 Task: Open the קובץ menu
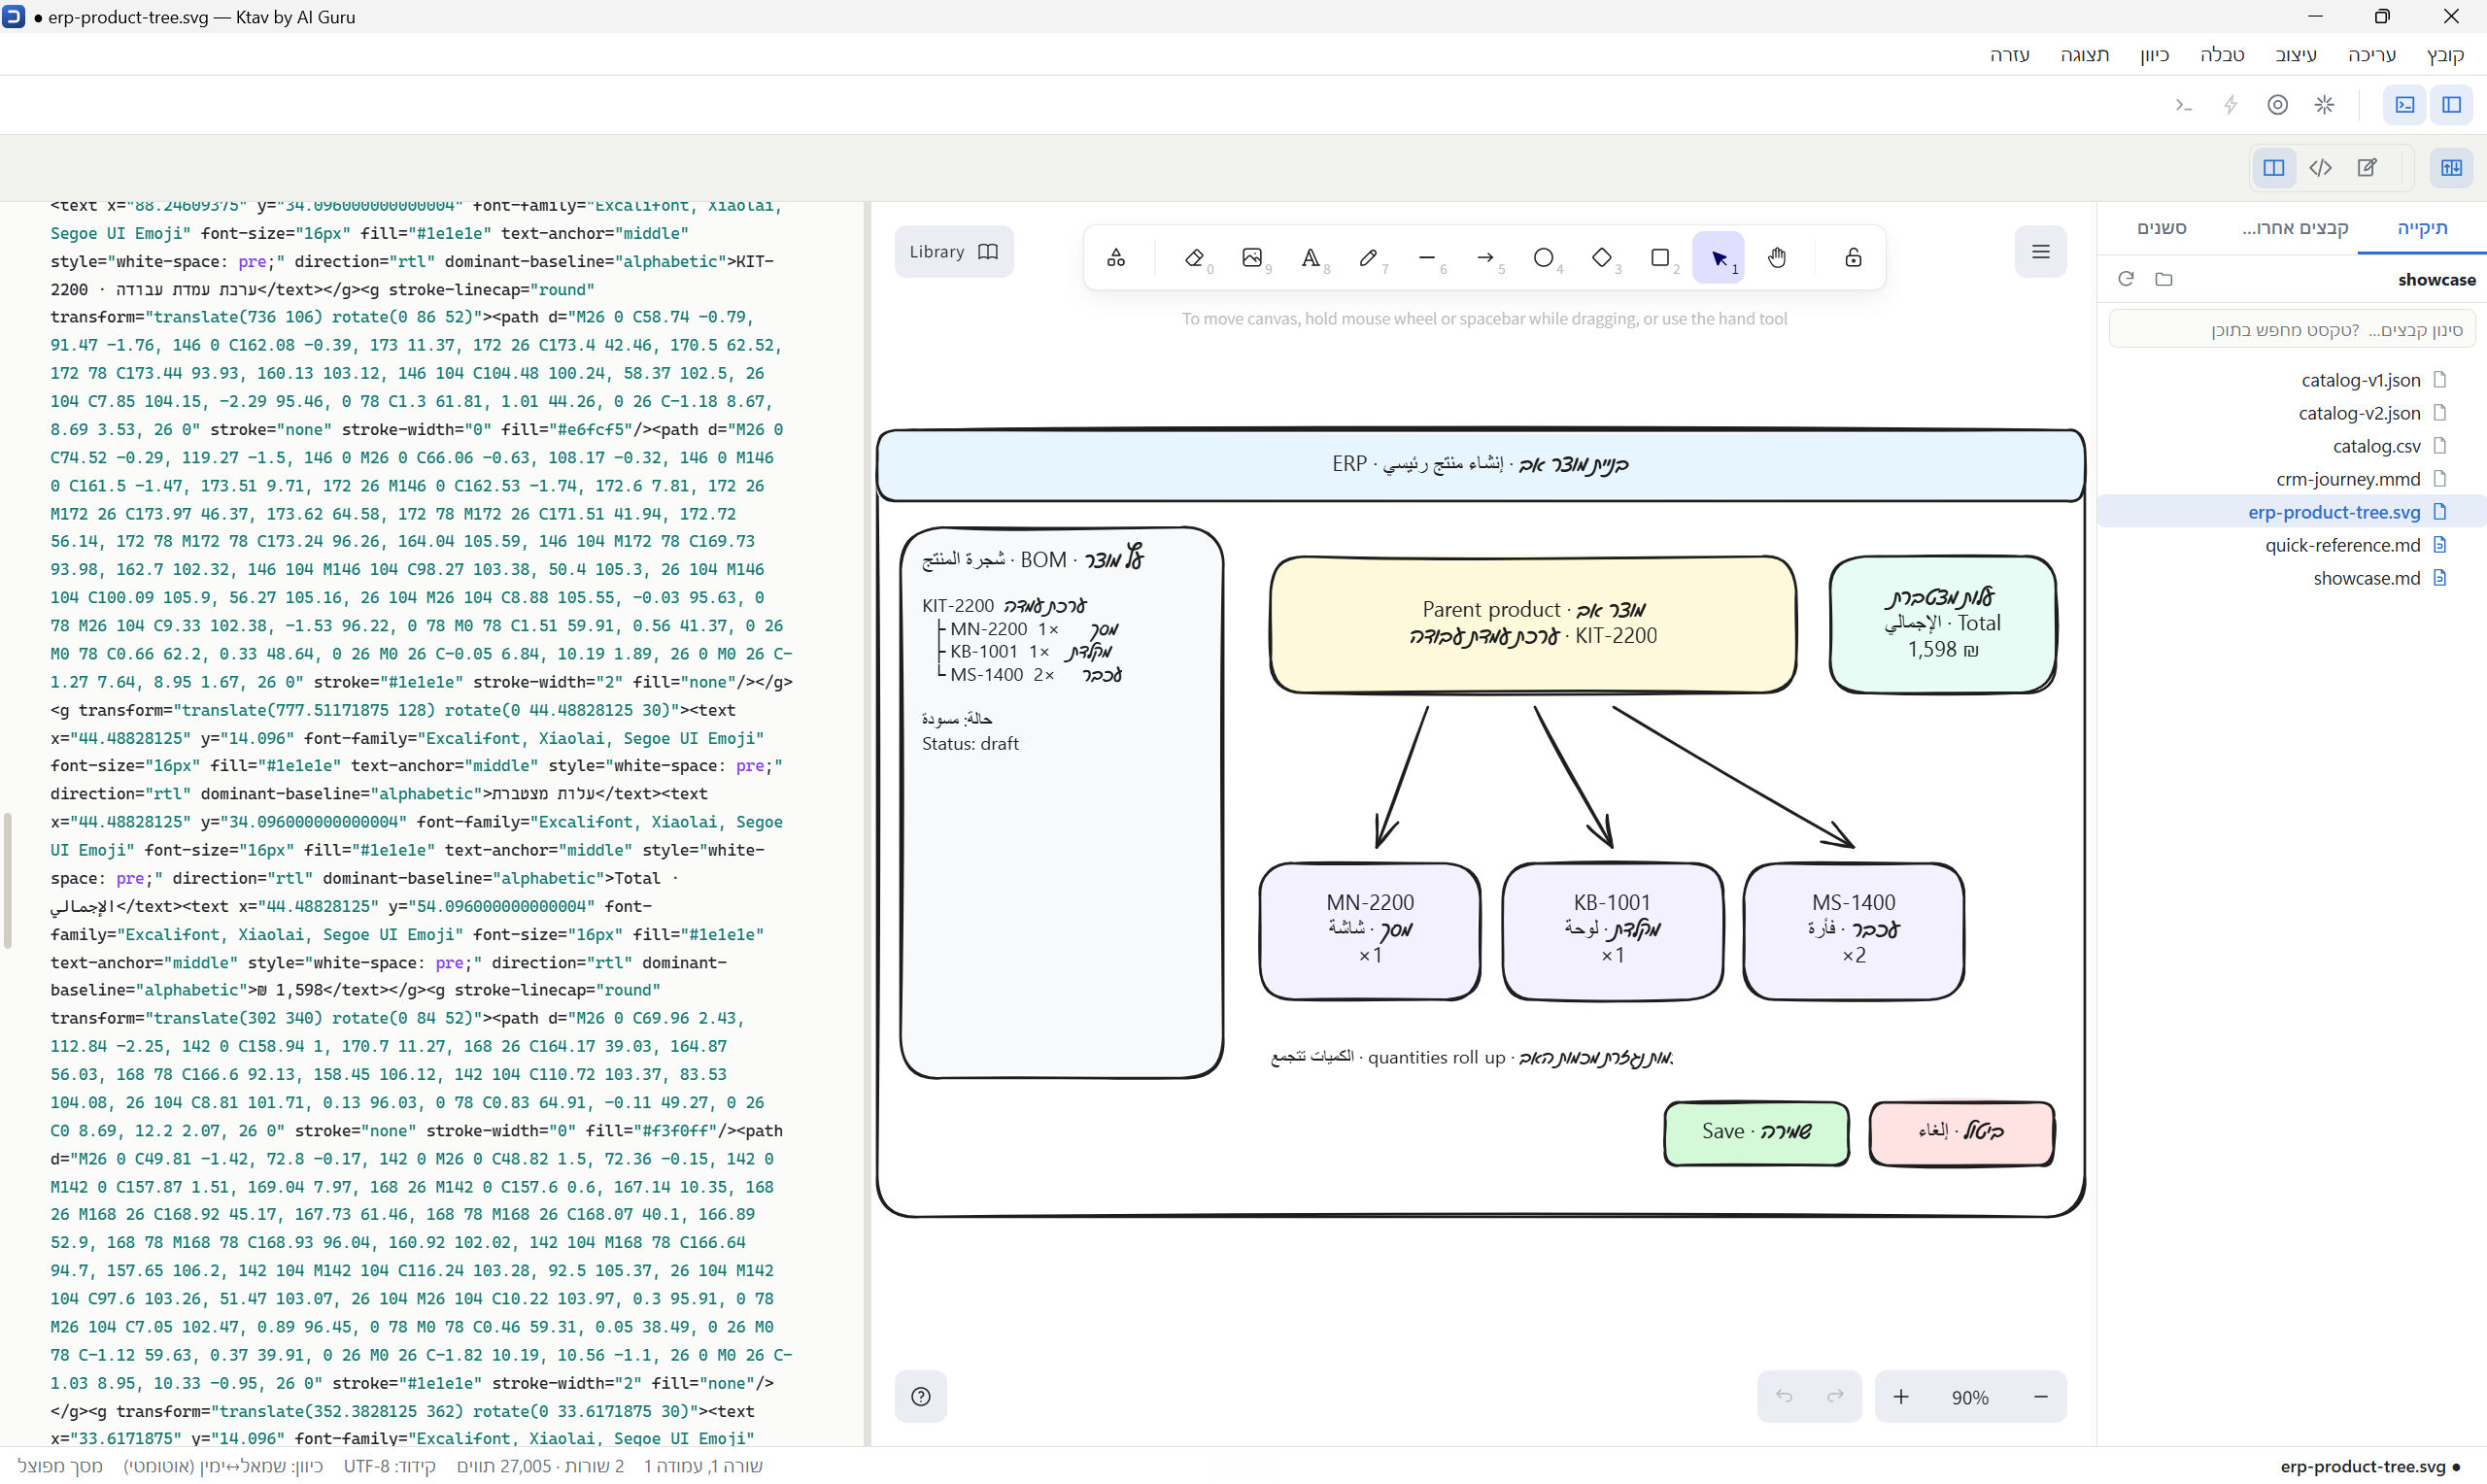click(2445, 55)
